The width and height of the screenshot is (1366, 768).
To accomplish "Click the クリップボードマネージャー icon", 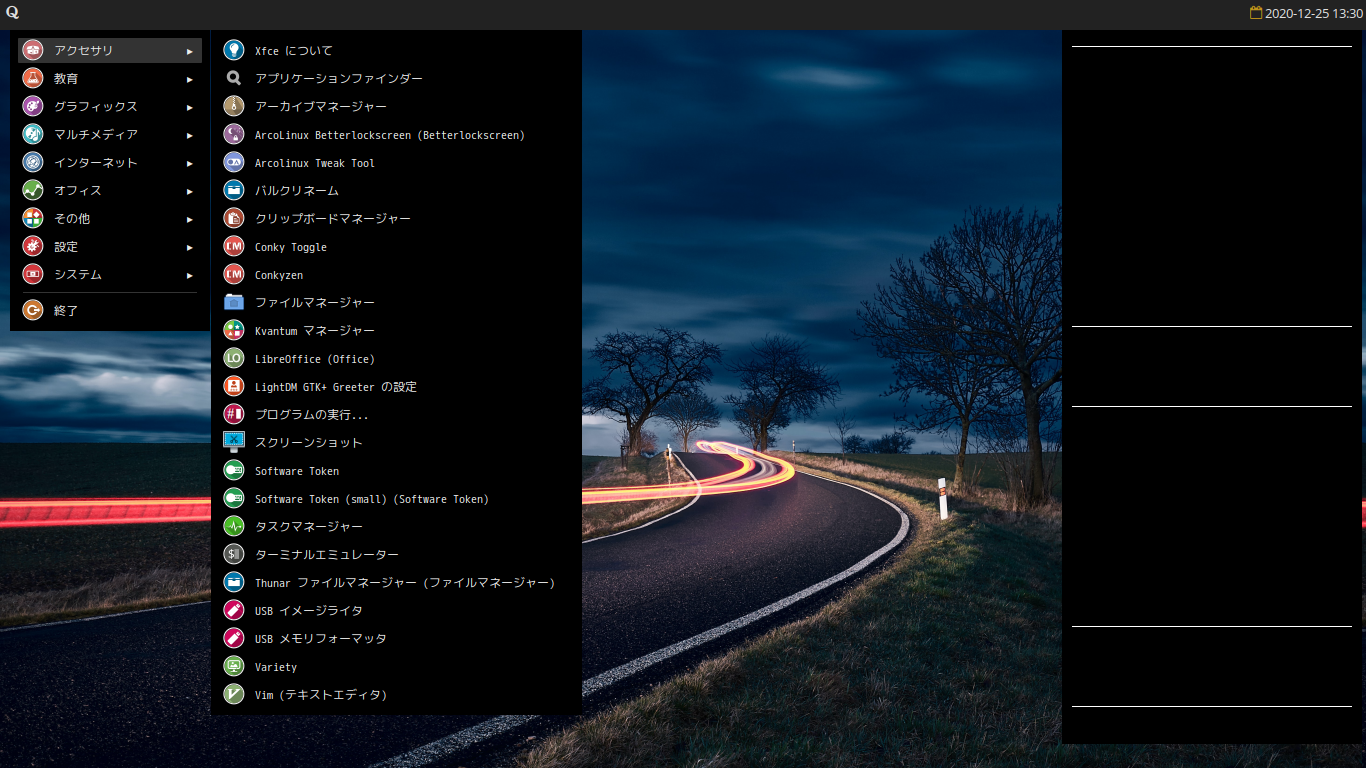I will [233, 218].
